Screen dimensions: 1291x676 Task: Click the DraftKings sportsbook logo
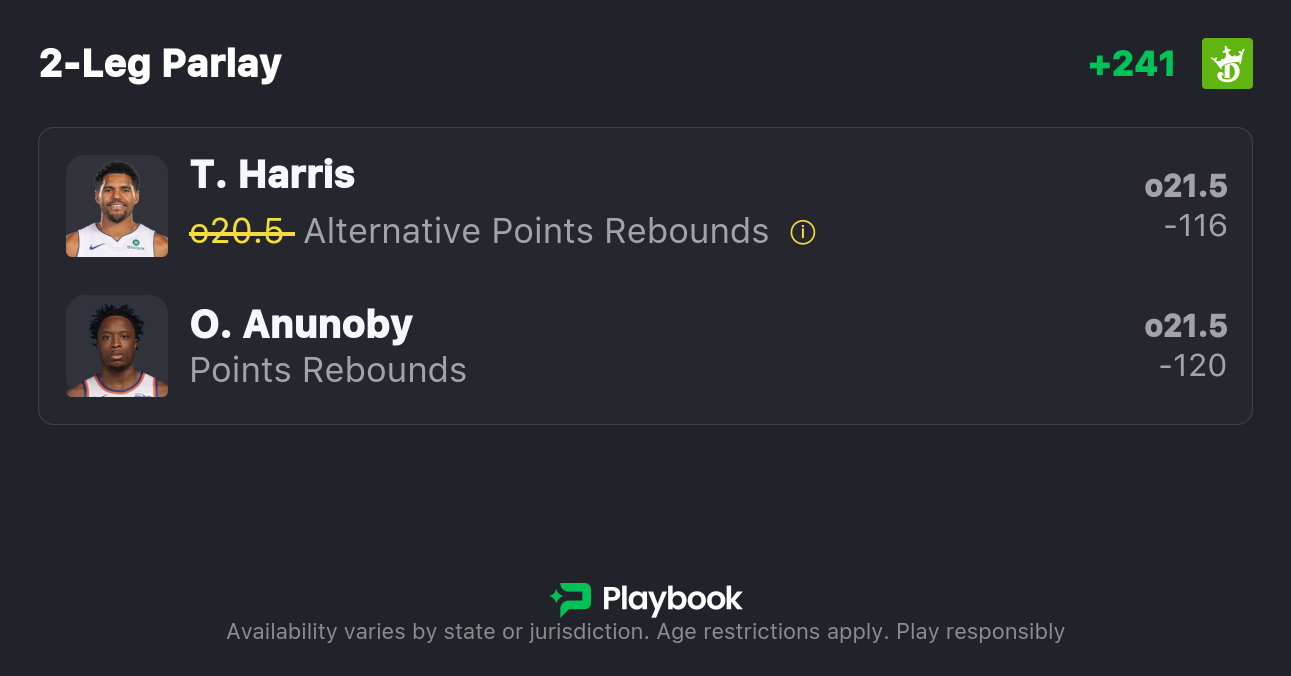coord(1227,64)
